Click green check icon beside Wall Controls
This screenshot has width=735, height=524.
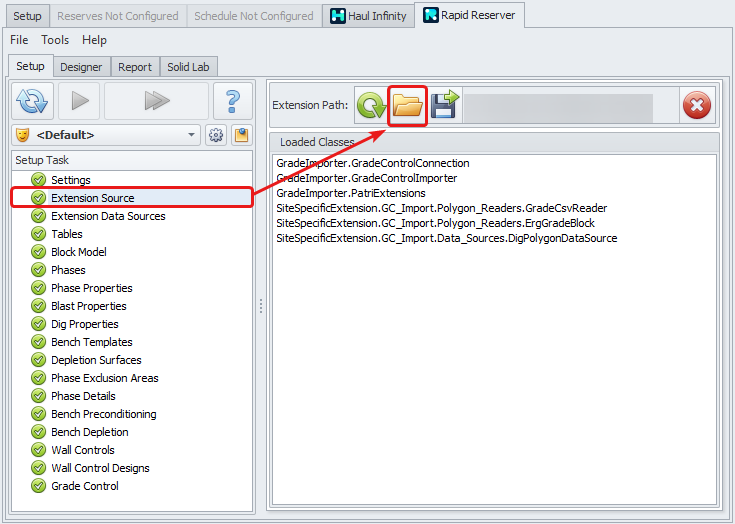38,450
